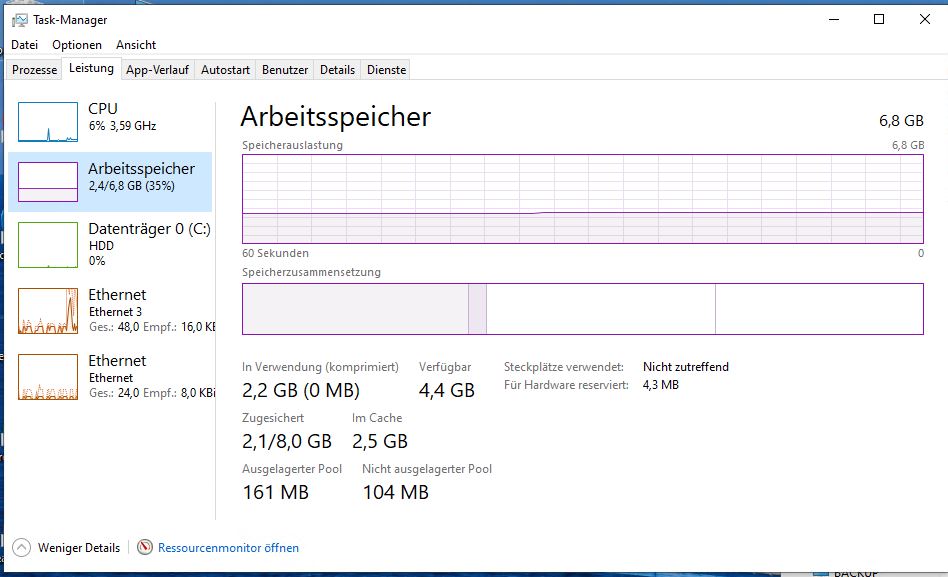
Task: Switch to the Autostart tab
Action: pyautogui.click(x=225, y=70)
